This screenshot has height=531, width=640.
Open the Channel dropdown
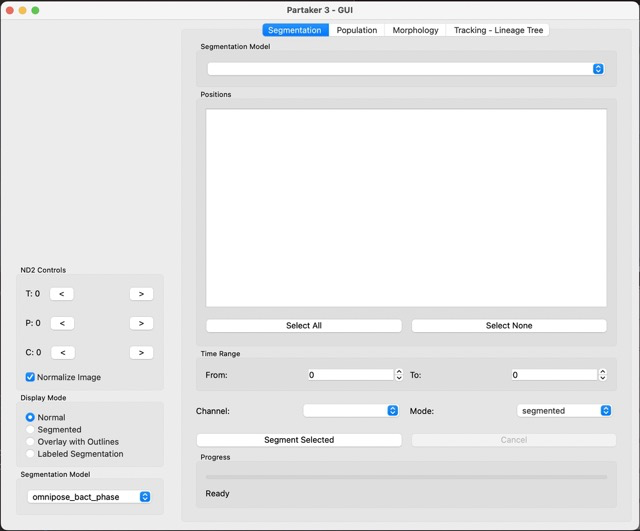pyautogui.click(x=351, y=411)
